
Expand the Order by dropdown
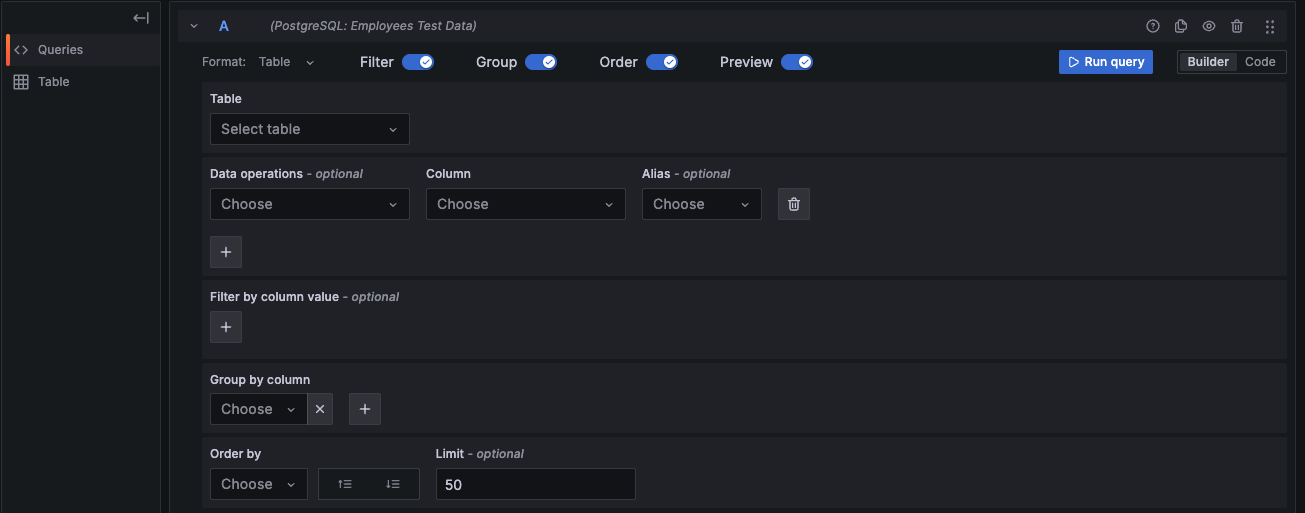(259, 484)
